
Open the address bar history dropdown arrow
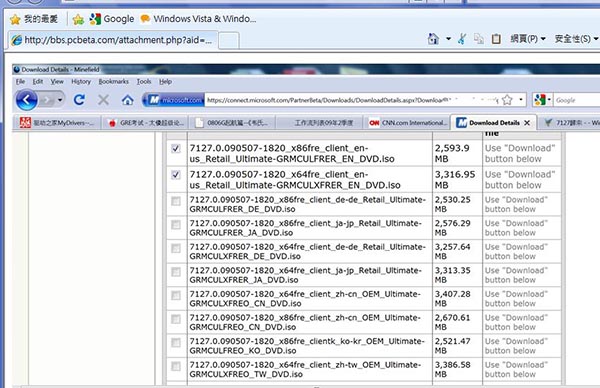[520, 100]
